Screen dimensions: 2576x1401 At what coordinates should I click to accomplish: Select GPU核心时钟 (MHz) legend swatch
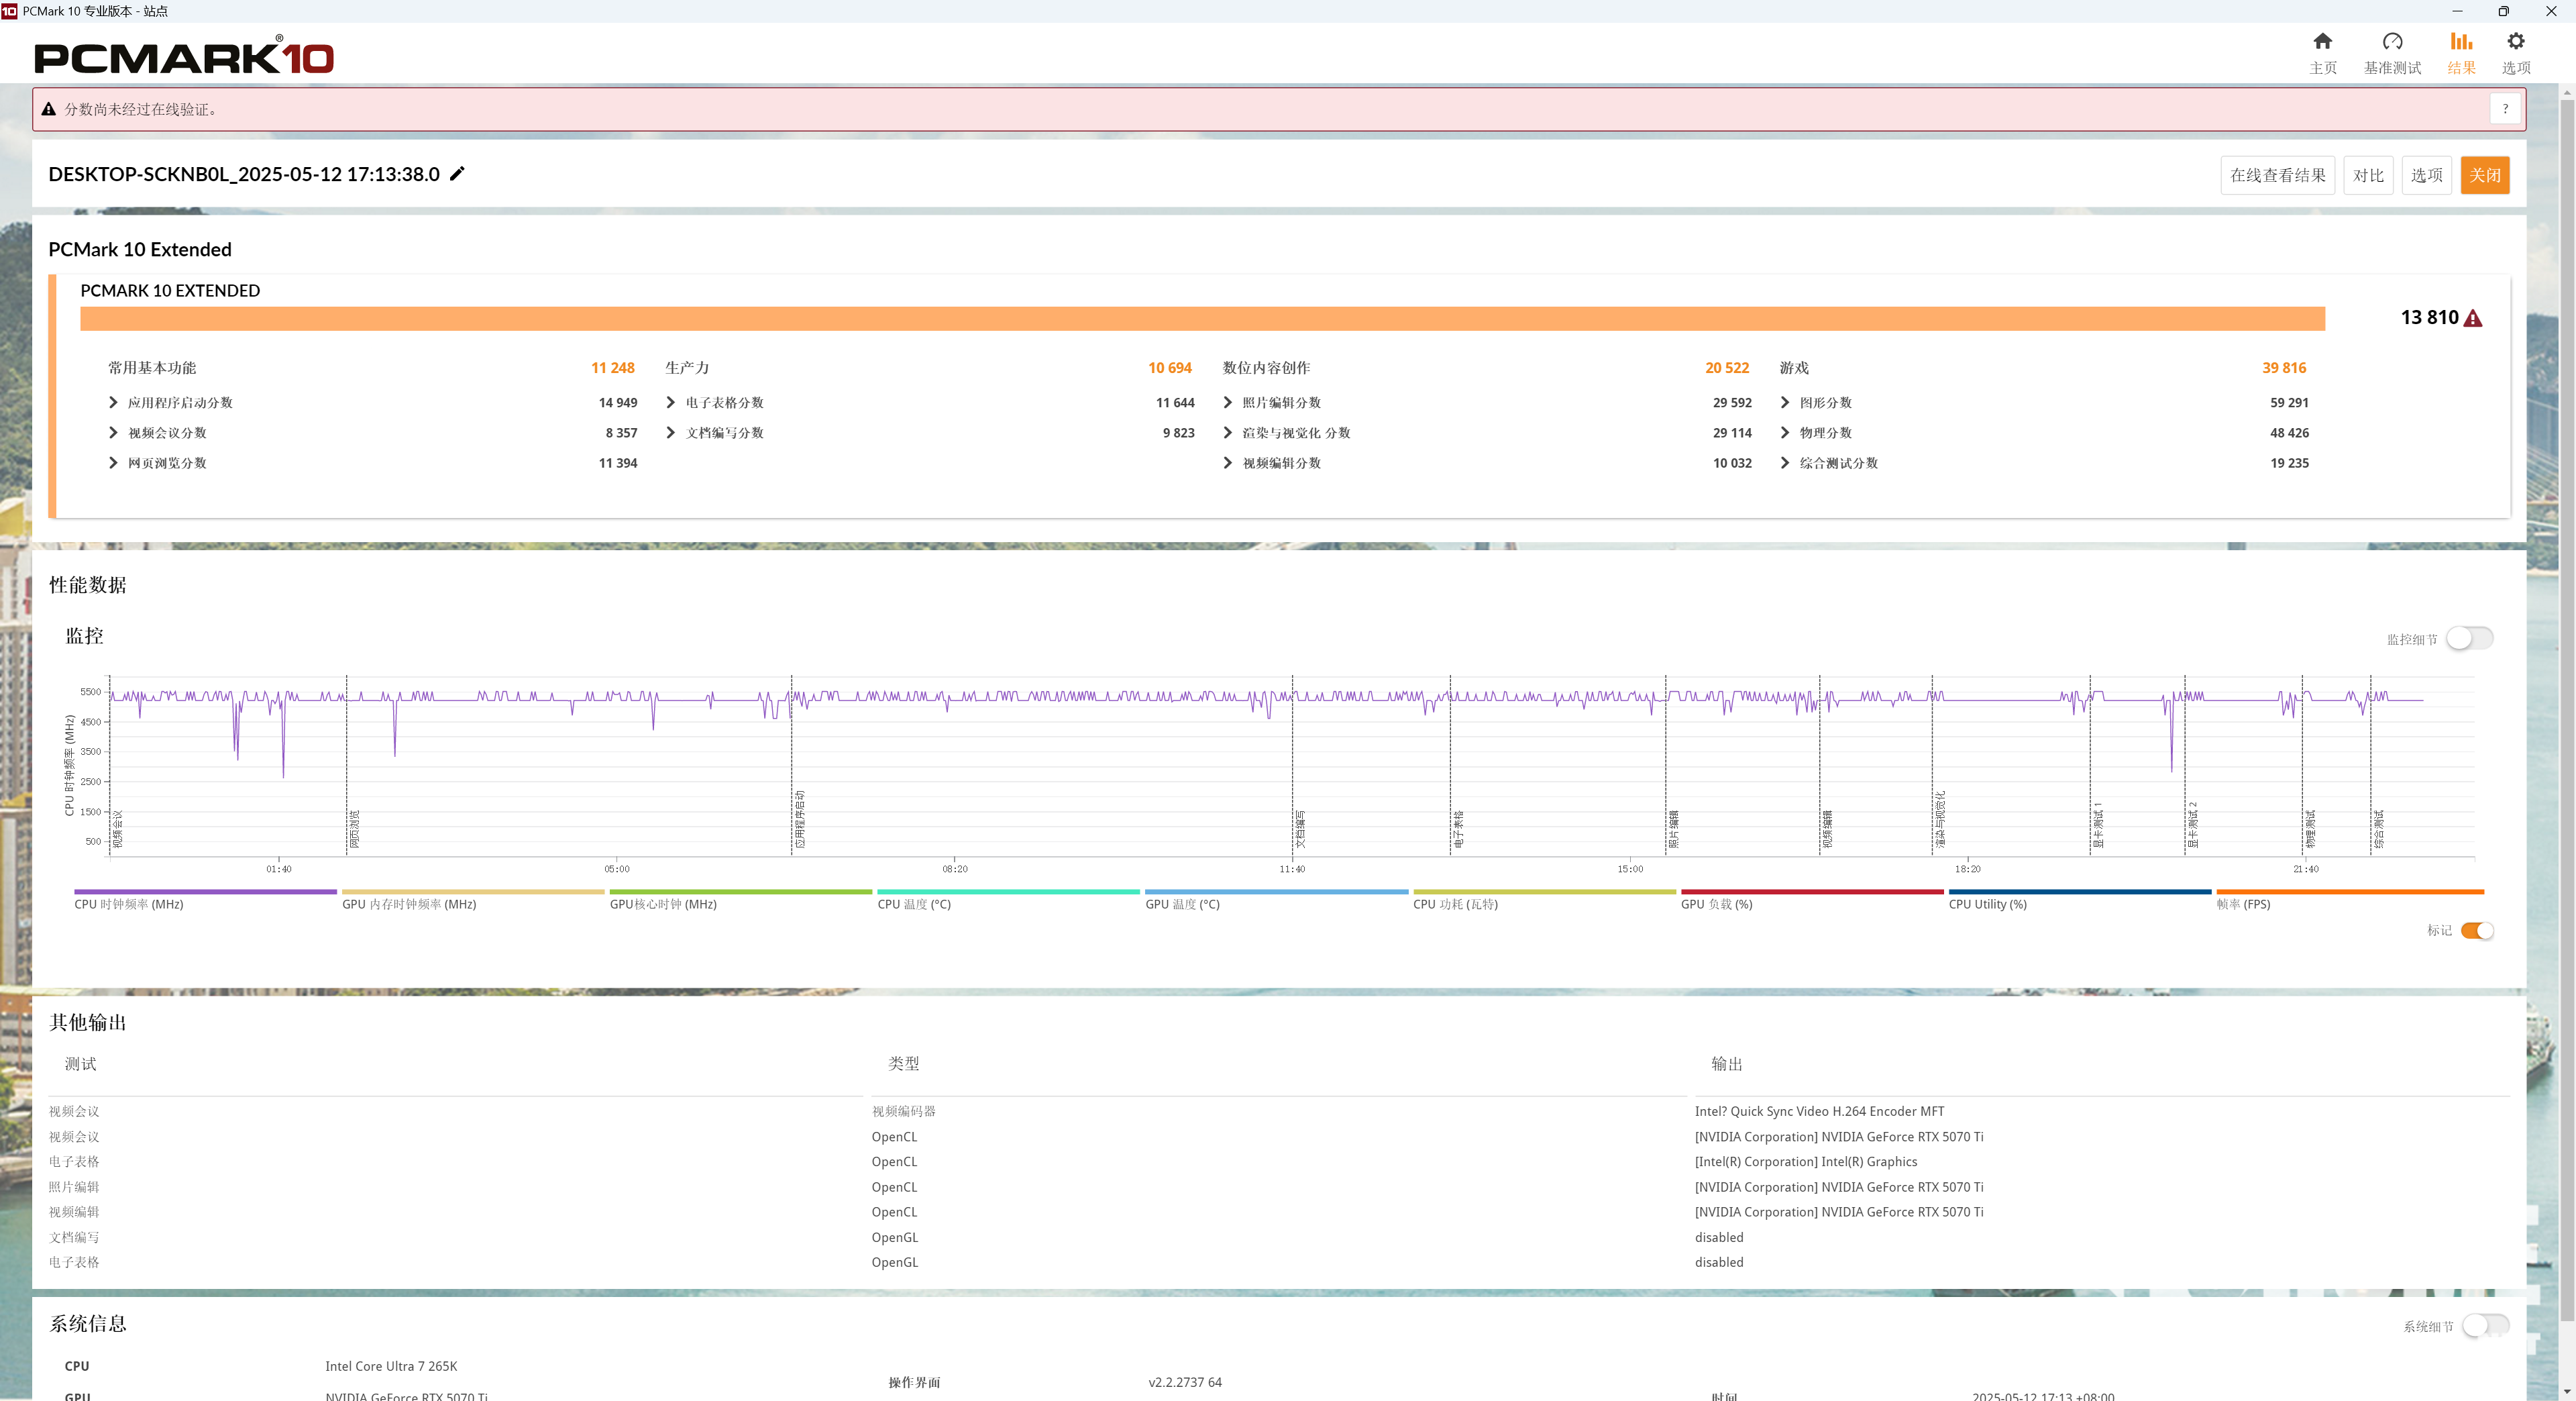pyautogui.click(x=741, y=892)
